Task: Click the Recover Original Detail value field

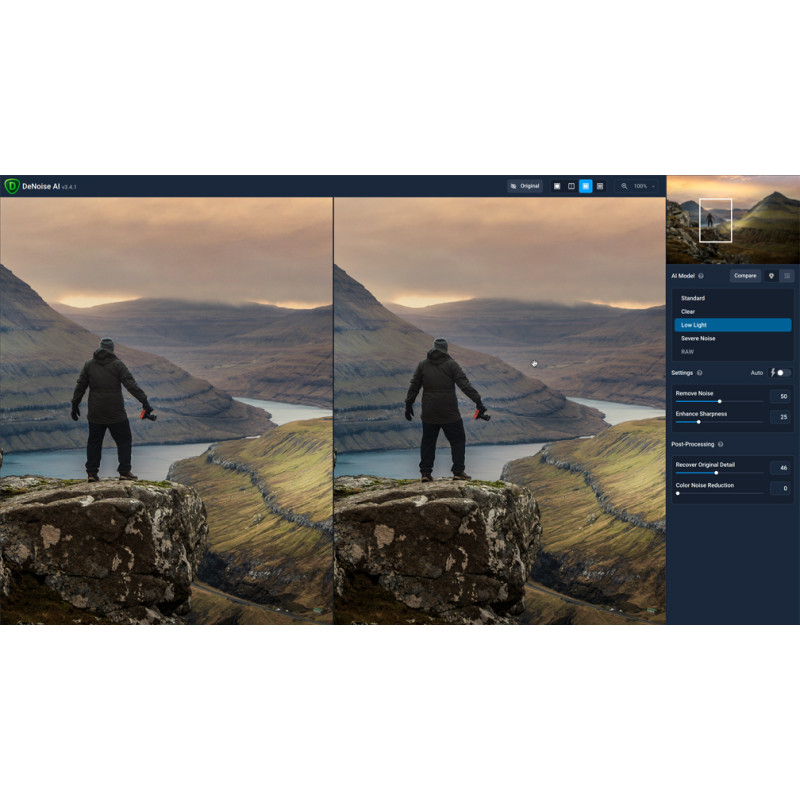Action: point(780,467)
